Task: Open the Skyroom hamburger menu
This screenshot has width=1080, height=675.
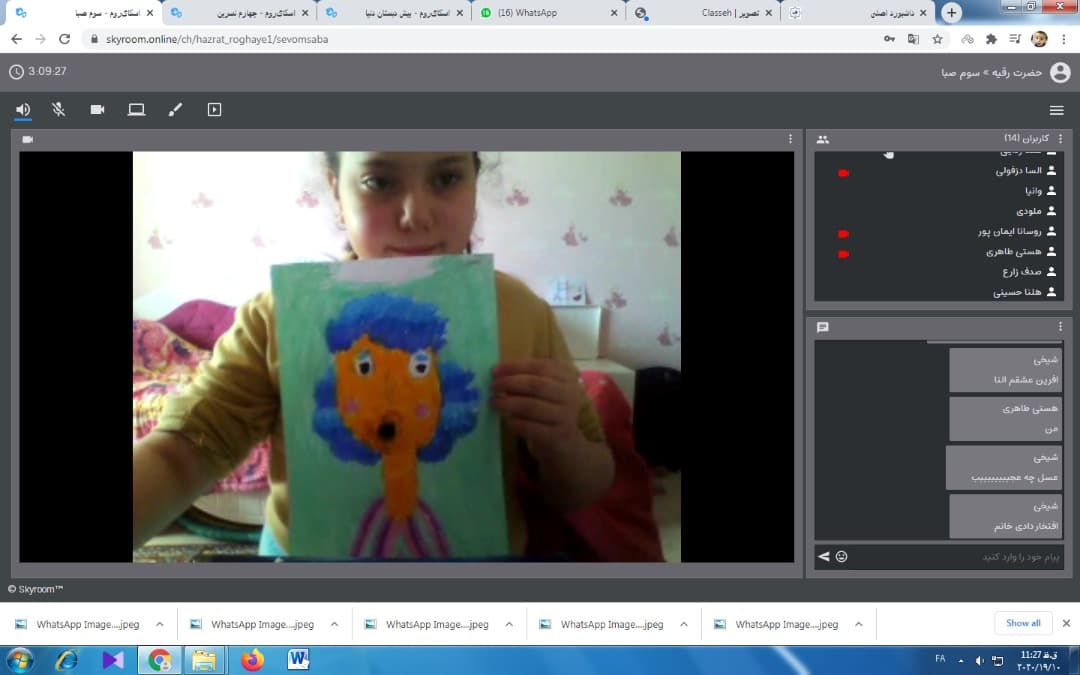Action: click(x=1056, y=110)
